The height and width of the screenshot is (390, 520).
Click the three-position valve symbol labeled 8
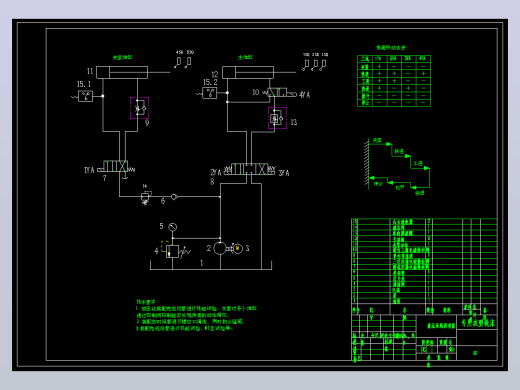coord(249,169)
